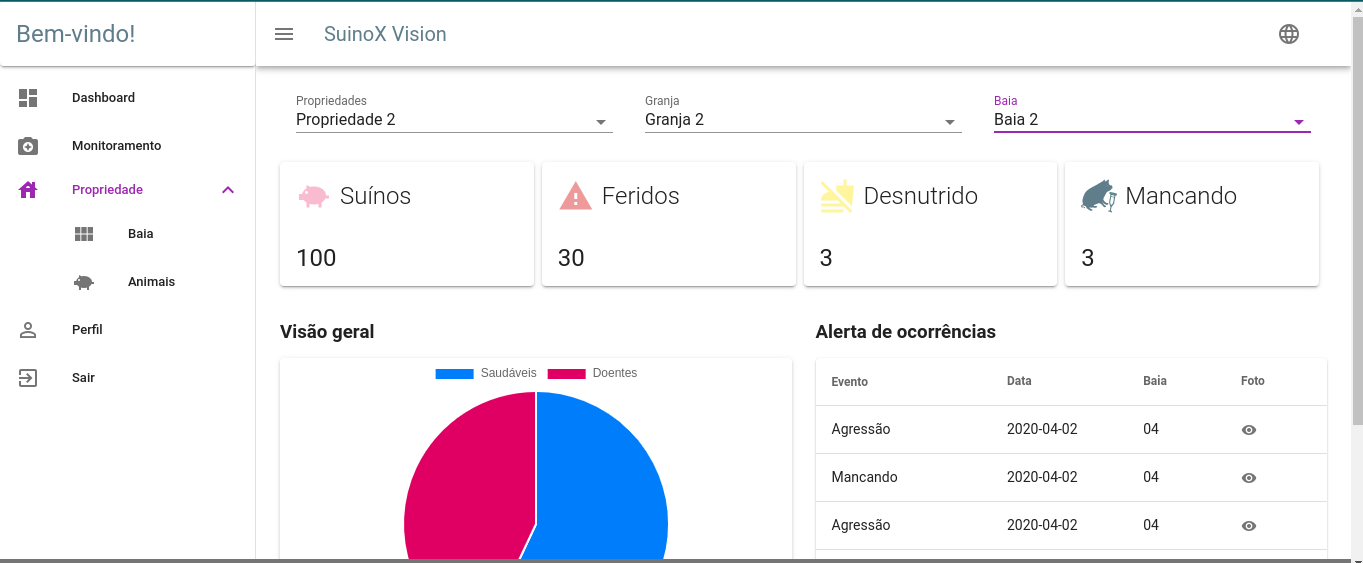Click Sair to log out

[x=128, y=378]
